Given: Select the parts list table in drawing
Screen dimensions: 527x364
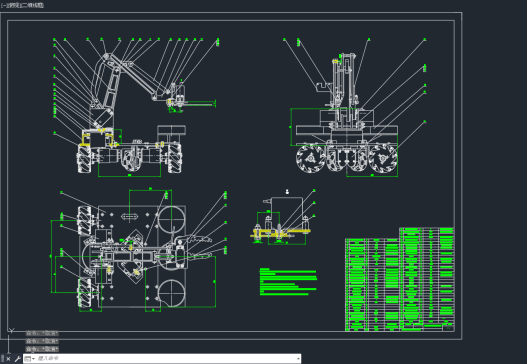Looking at the screenshot, I should point(400,279).
